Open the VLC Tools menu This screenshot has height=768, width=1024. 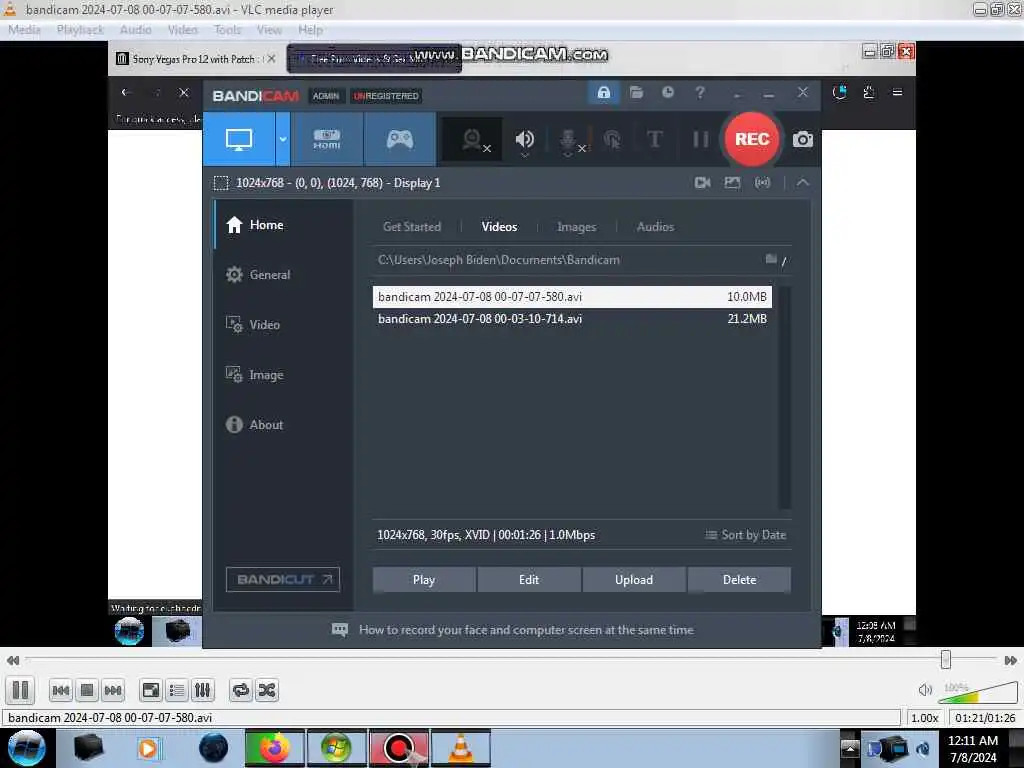(x=227, y=30)
